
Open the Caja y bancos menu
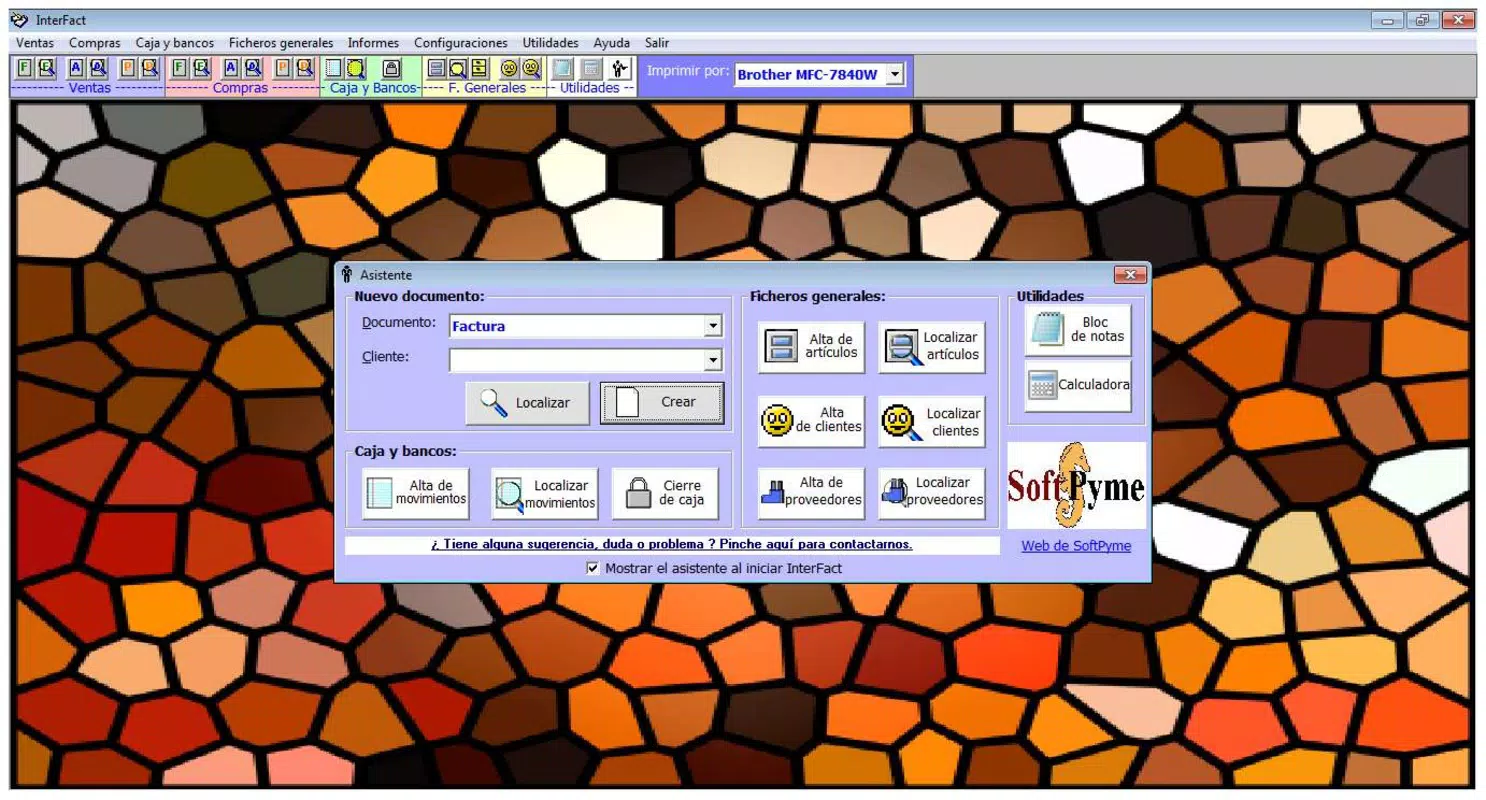click(174, 43)
